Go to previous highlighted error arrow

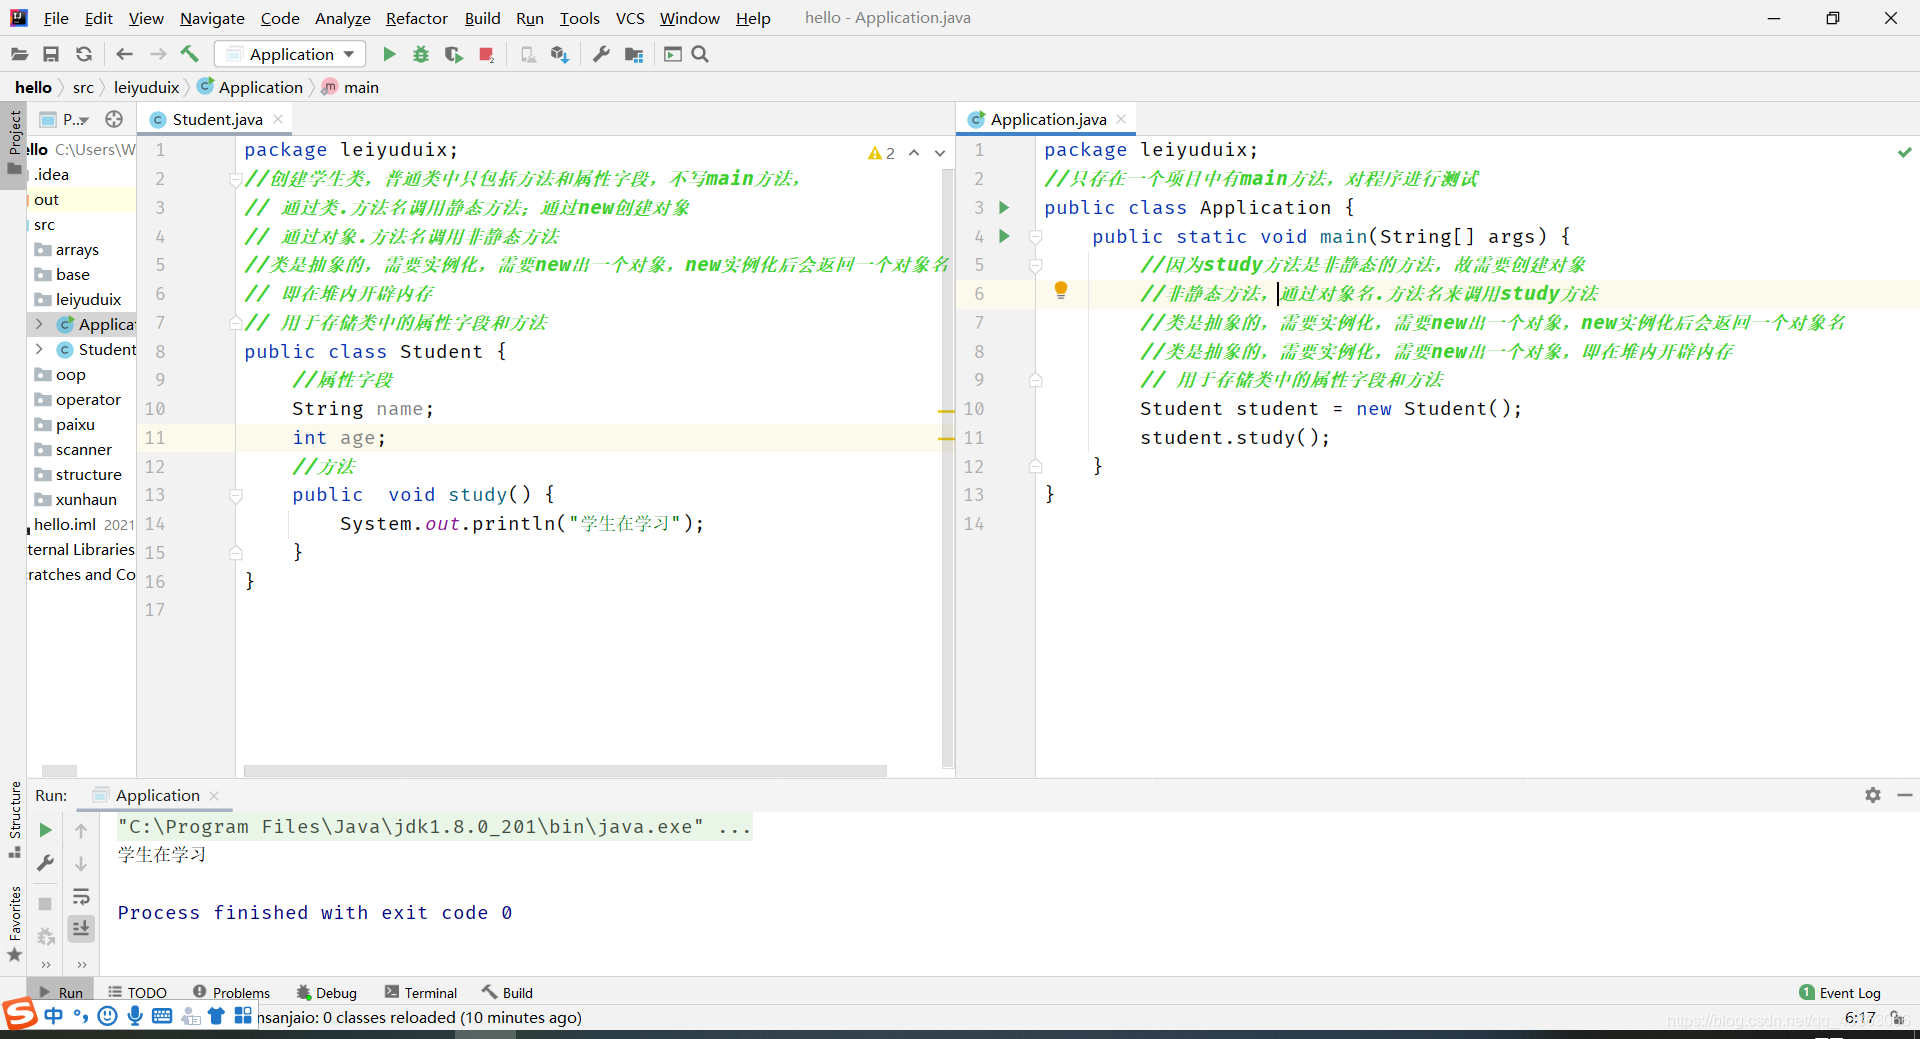[914, 153]
